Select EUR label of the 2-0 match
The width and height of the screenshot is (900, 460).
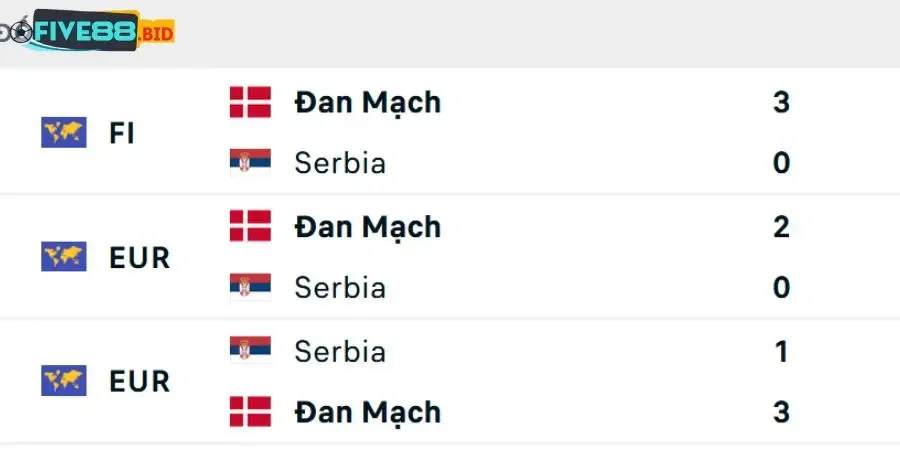(x=139, y=258)
